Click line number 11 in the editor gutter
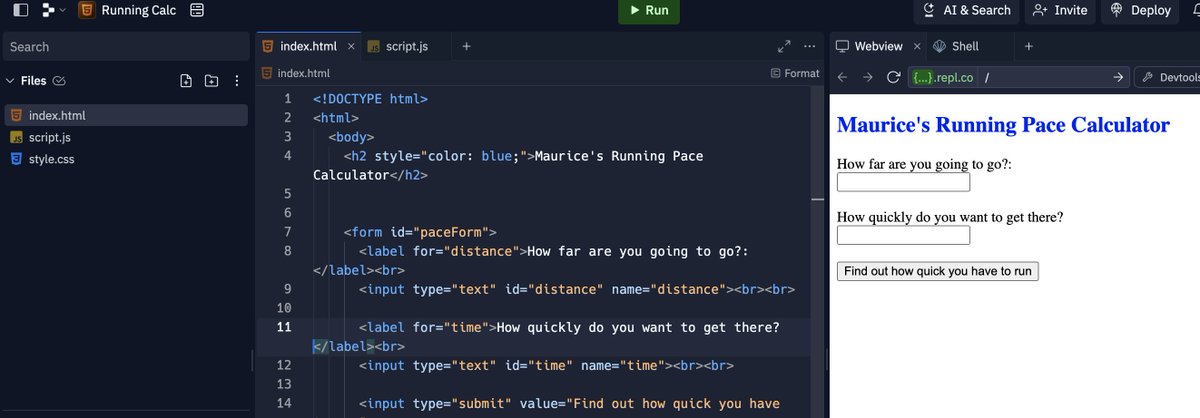Screen dimensions: 1200x418 click(284, 327)
